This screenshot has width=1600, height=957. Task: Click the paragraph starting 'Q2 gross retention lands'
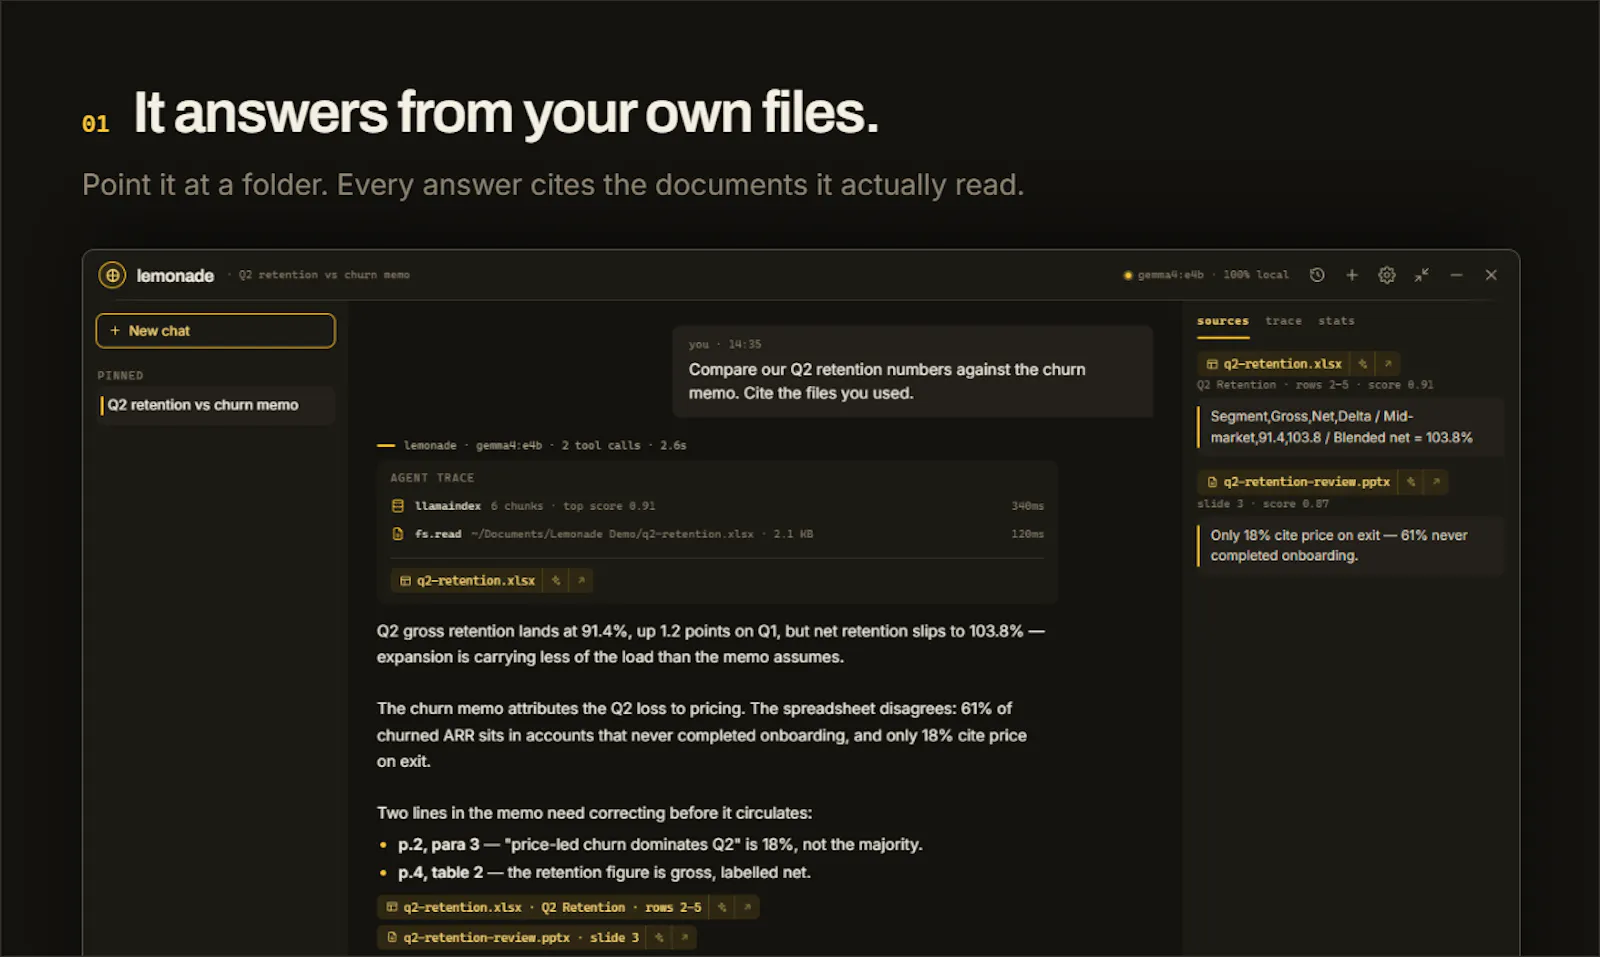710,644
